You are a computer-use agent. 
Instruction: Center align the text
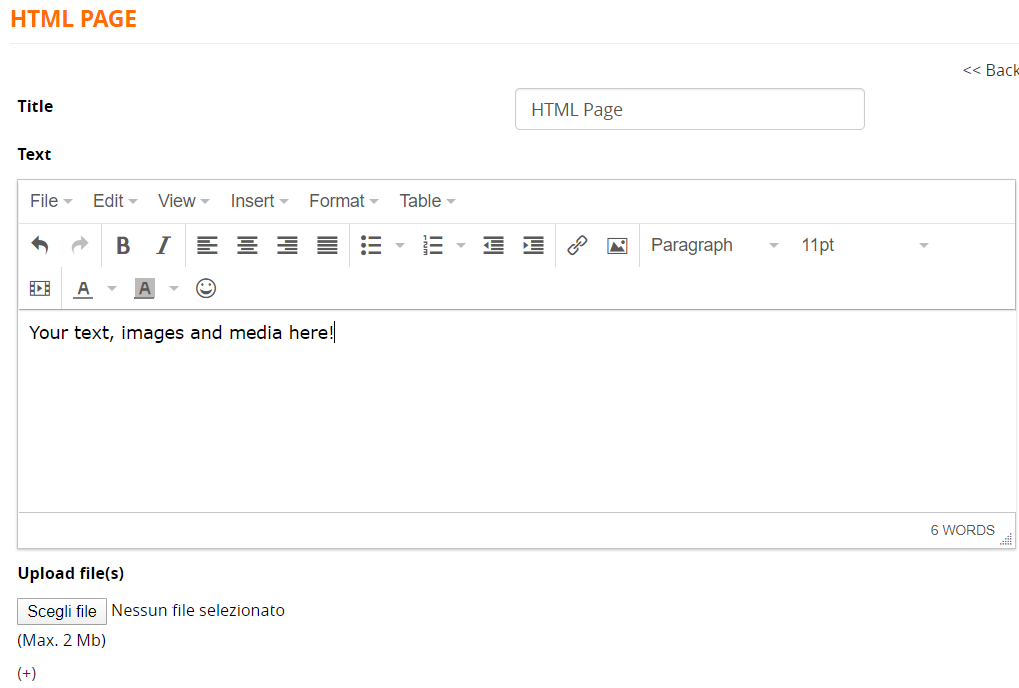coord(247,245)
